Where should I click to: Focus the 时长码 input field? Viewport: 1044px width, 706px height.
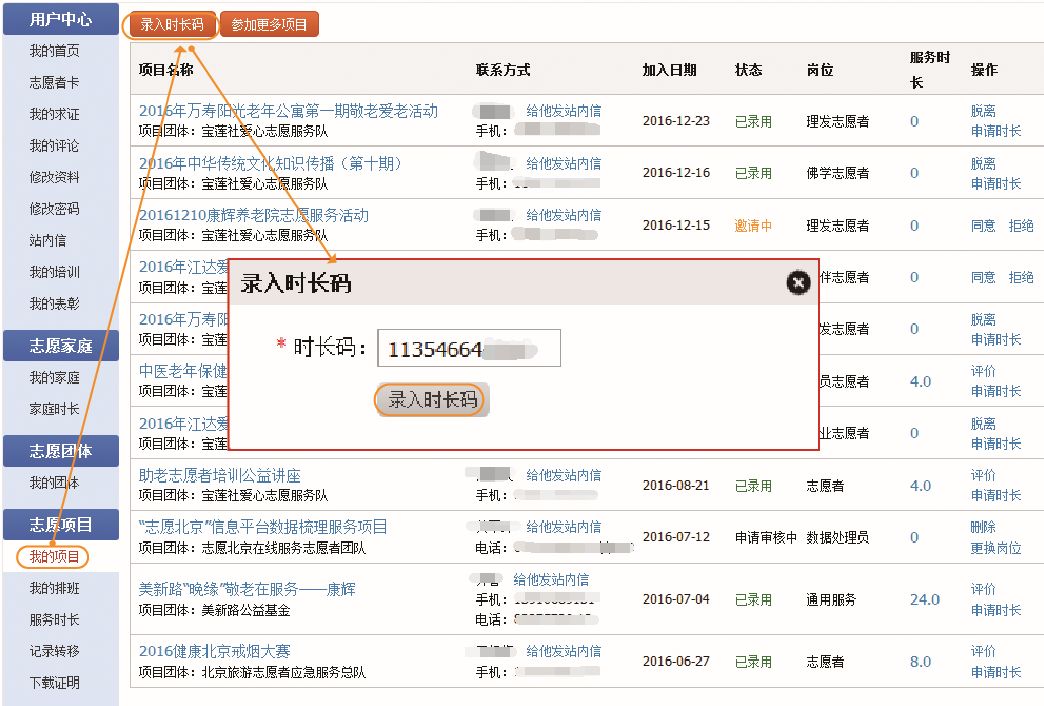[469, 348]
